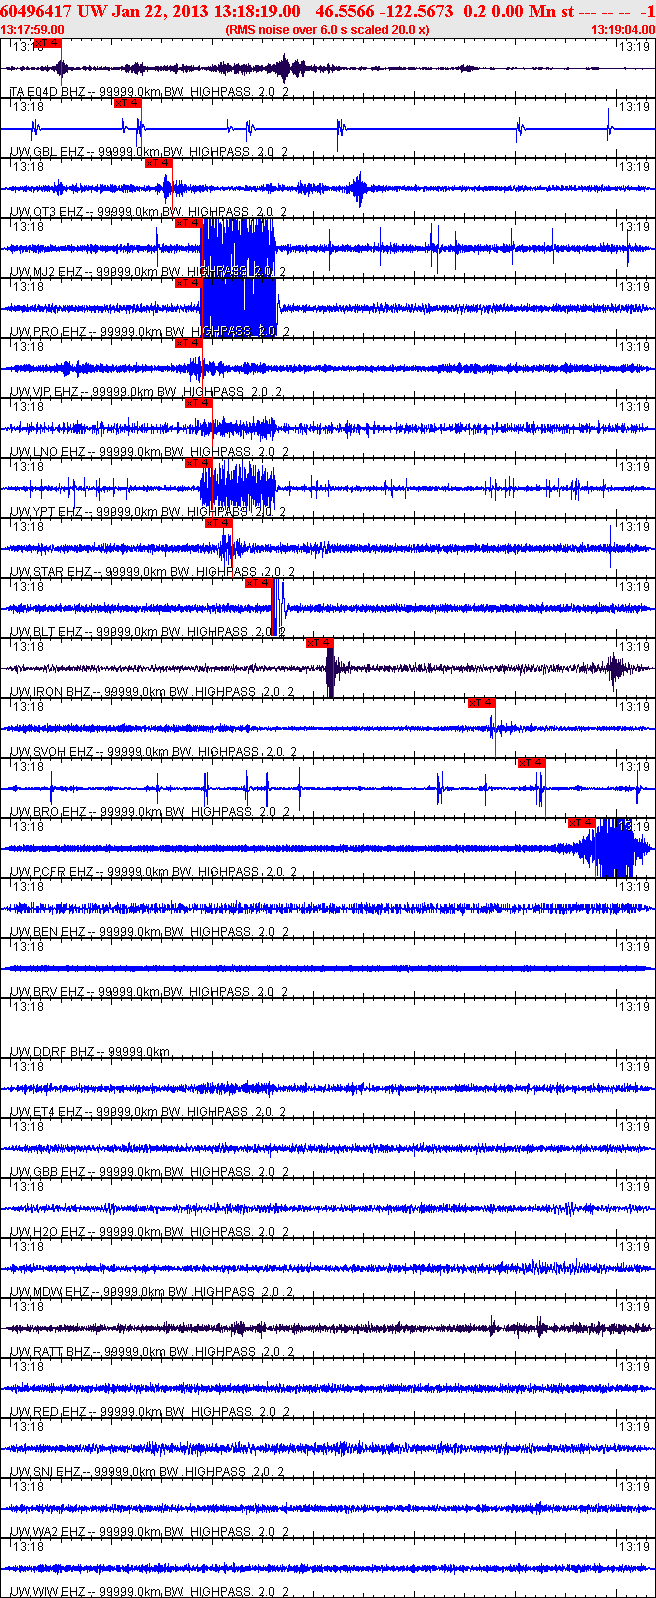Select the red pick flag on UW OT3 trace
The height and width of the screenshot is (1598, 656).
pos(159,163)
